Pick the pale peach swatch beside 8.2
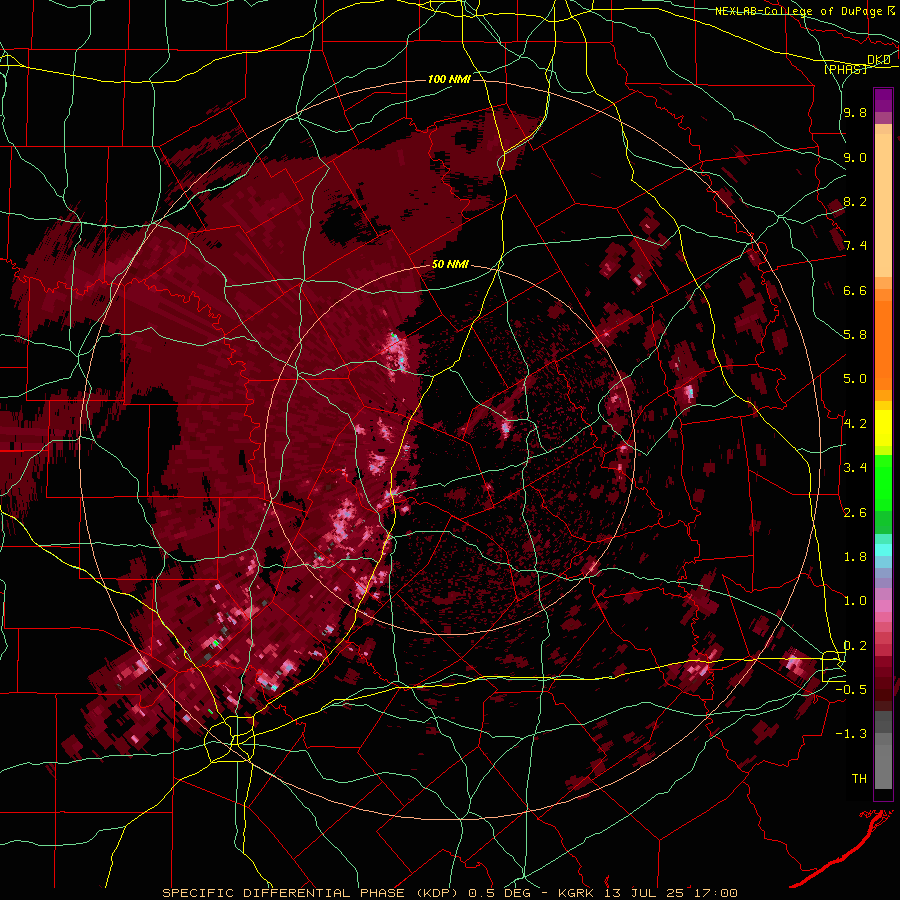The height and width of the screenshot is (900, 900). coord(883,205)
